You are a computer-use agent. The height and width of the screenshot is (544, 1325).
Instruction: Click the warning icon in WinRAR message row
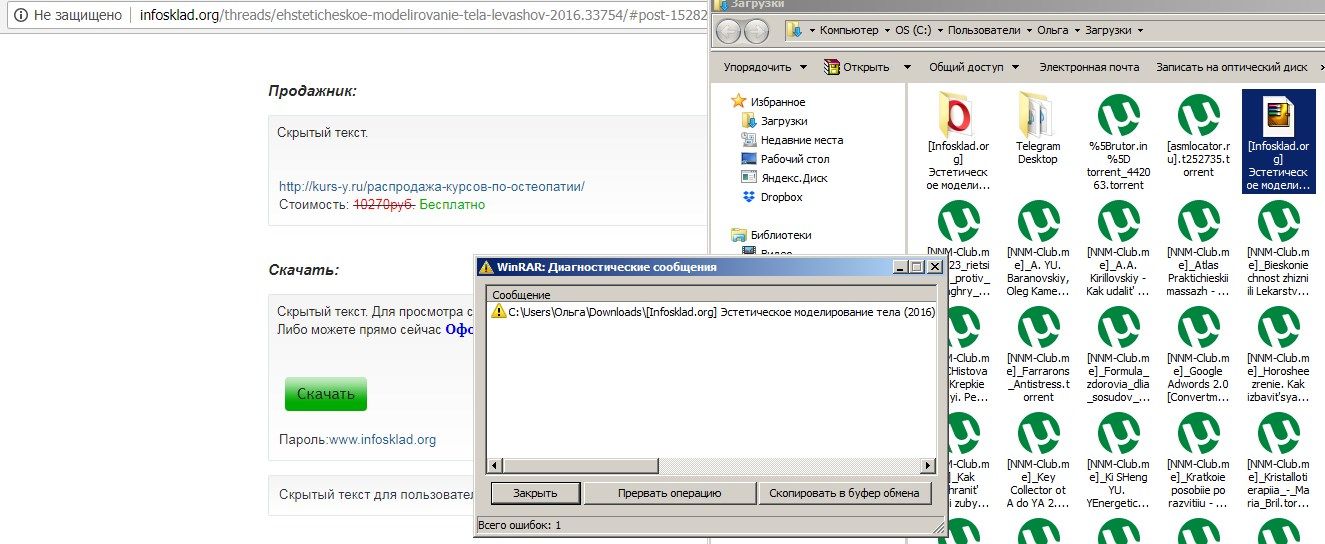498,312
